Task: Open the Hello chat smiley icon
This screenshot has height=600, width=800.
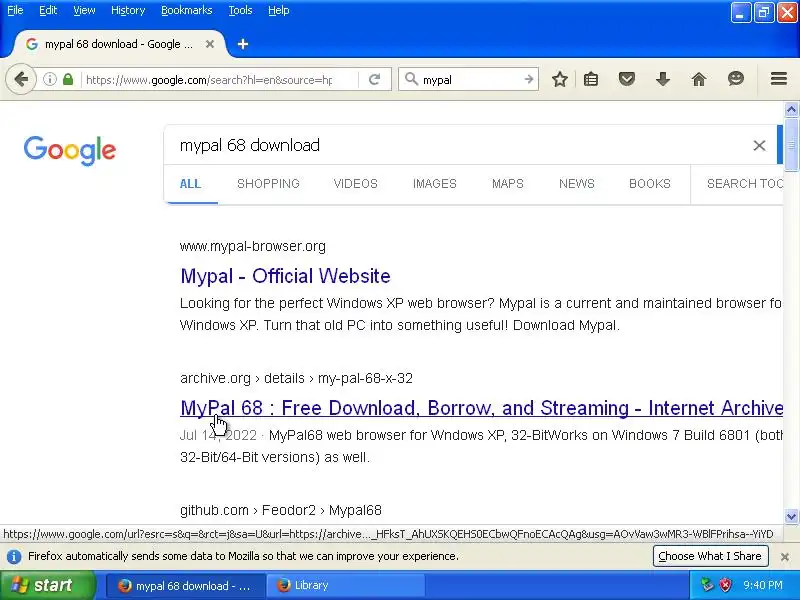Action: [x=735, y=79]
